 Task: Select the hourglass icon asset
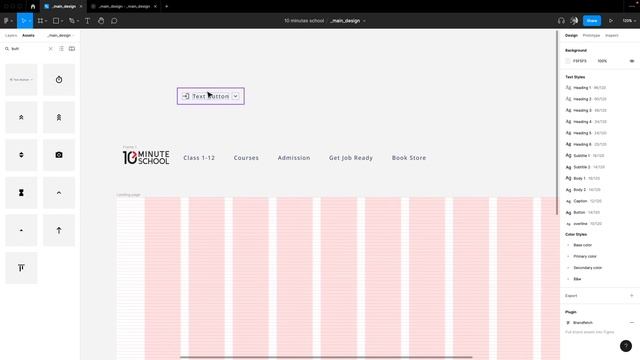click(x=21, y=193)
